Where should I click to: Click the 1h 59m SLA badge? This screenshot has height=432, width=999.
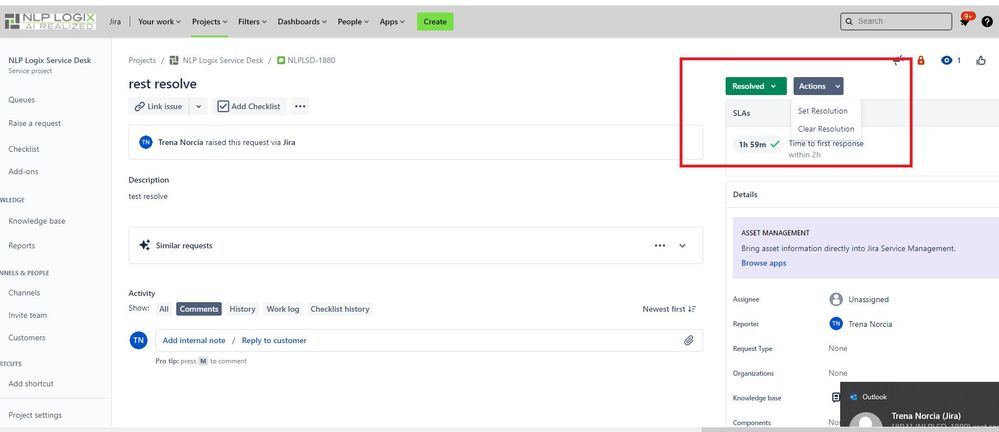pos(758,145)
